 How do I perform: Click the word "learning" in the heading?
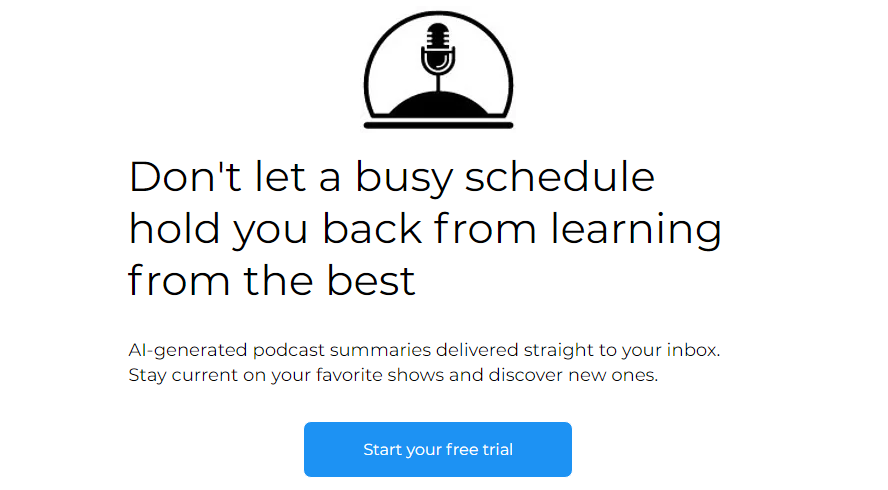636,231
